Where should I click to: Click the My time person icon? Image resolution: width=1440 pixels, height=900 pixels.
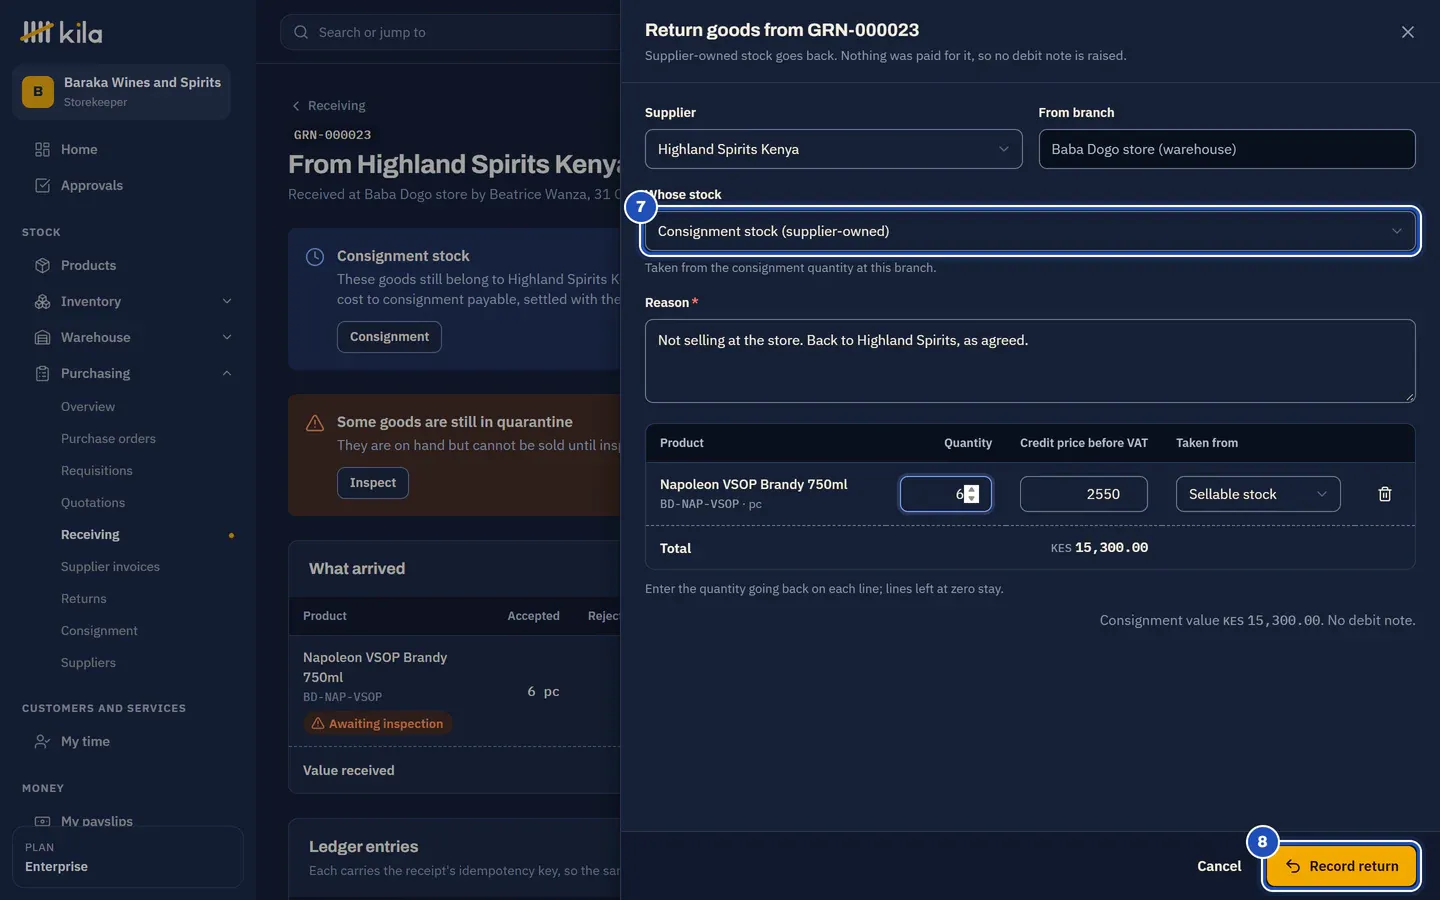(42, 741)
